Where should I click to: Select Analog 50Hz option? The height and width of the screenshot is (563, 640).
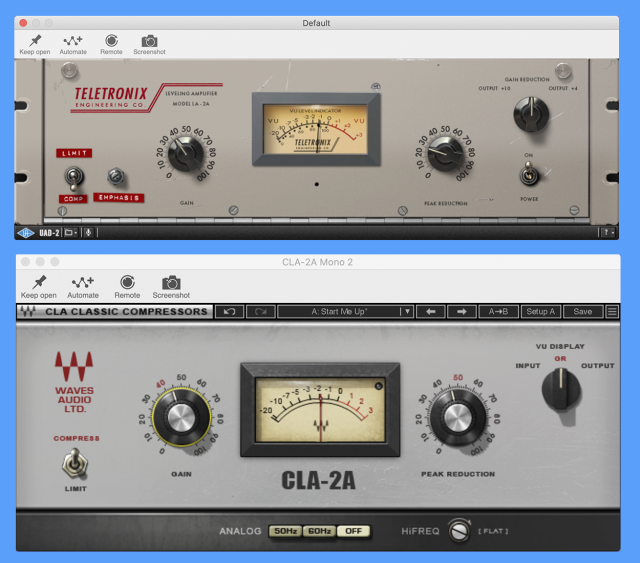click(x=285, y=531)
